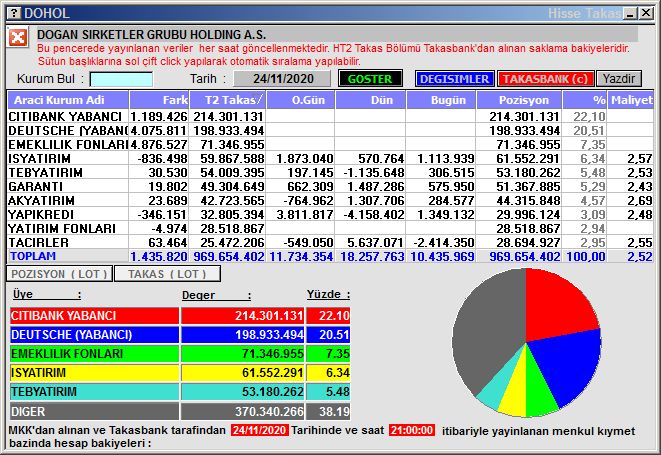This screenshot has width=661, height=455.
Task: Switch to the POZISYON ( LOT ) tab
Action: pyautogui.click(x=59, y=274)
